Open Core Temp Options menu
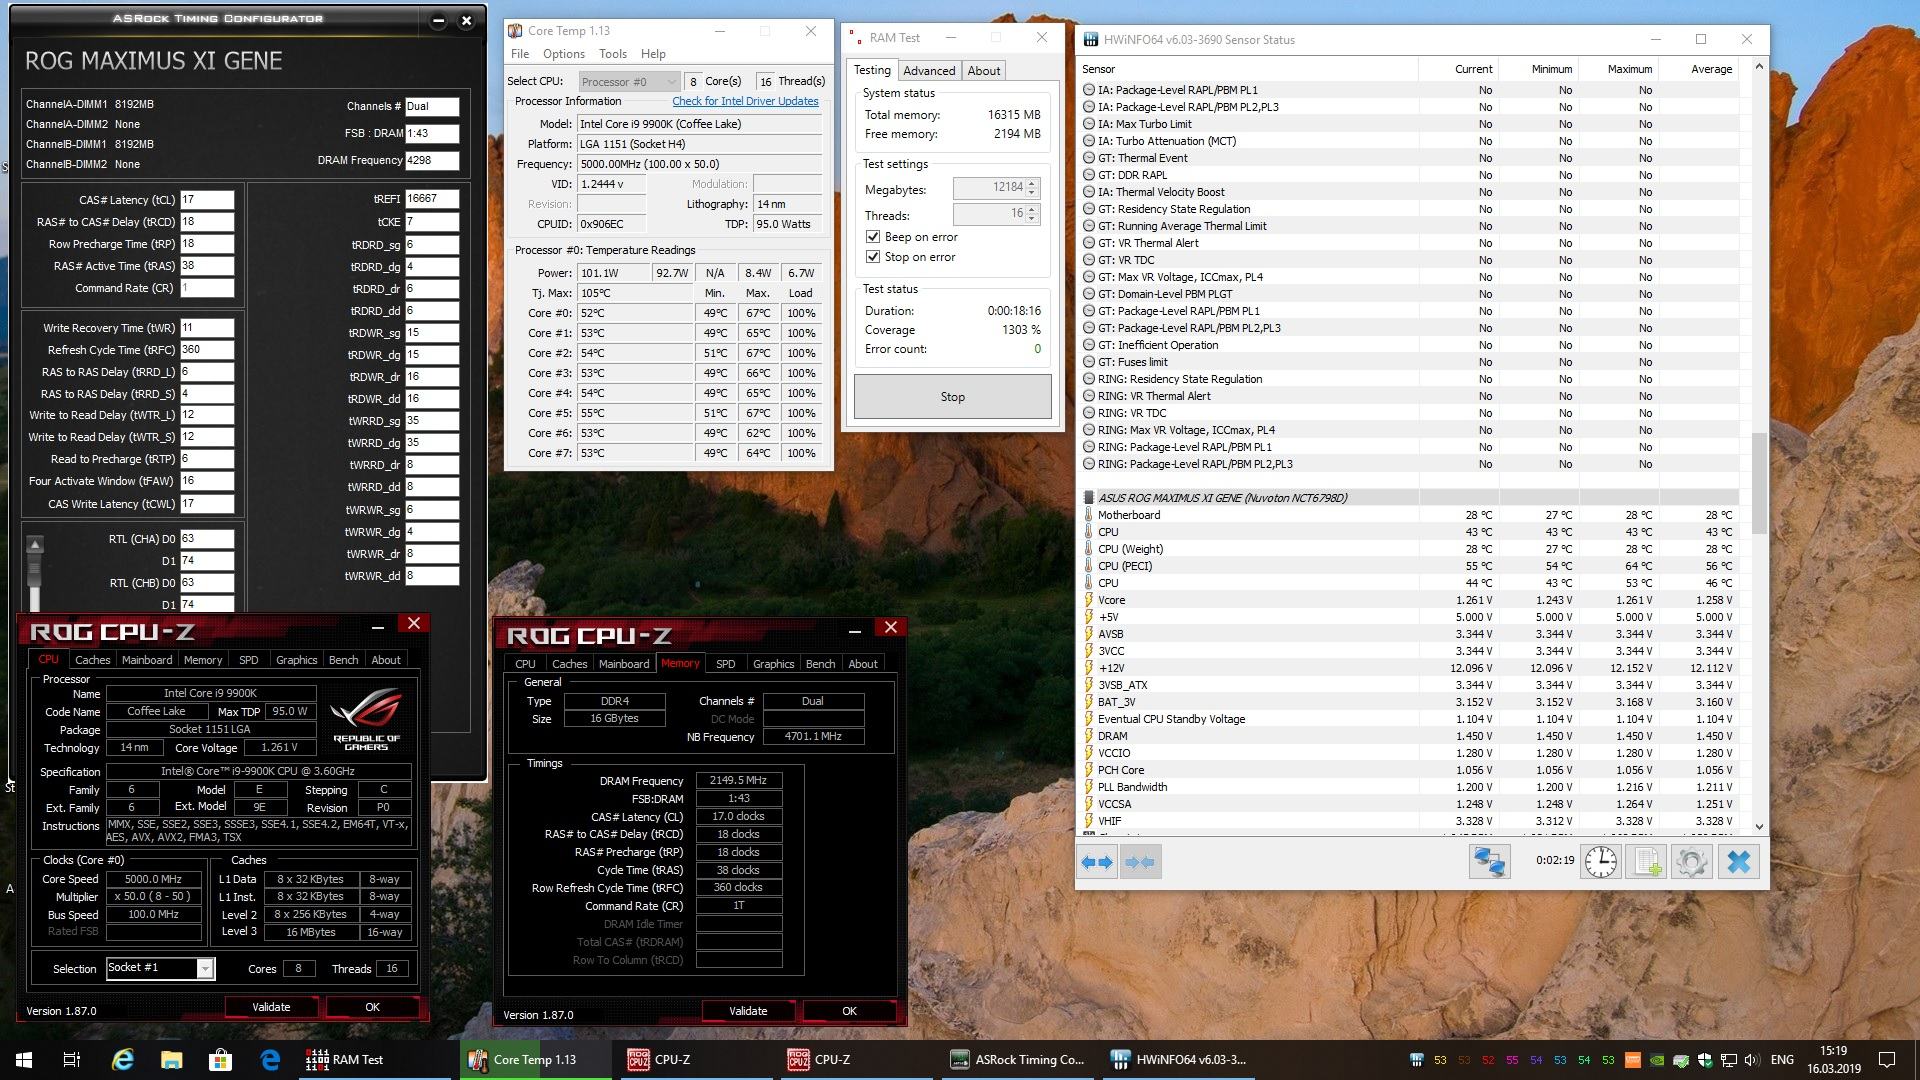The image size is (1920, 1080). tap(564, 54)
